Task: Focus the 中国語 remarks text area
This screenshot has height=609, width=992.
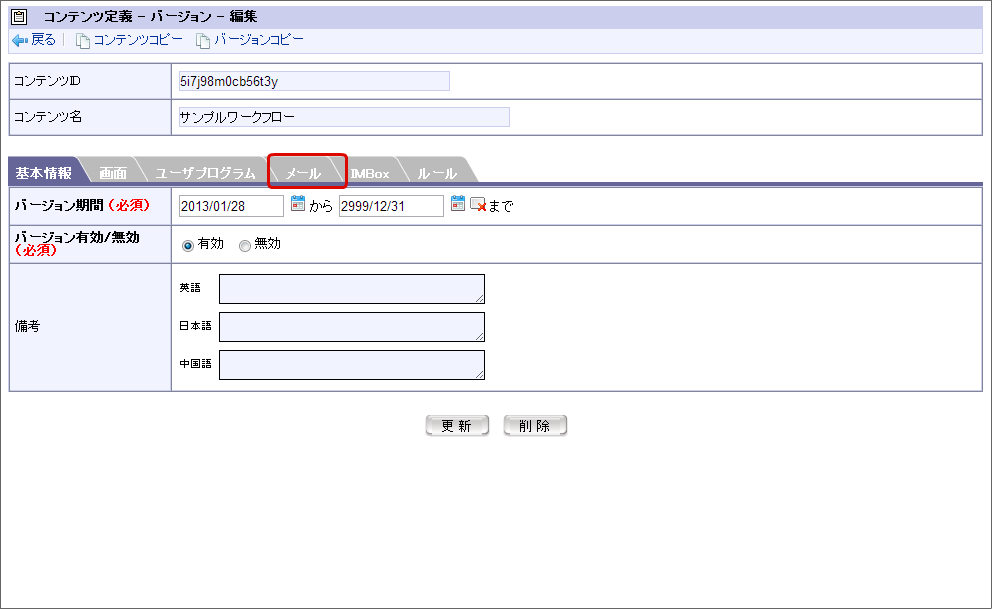Action: point(351,364)
